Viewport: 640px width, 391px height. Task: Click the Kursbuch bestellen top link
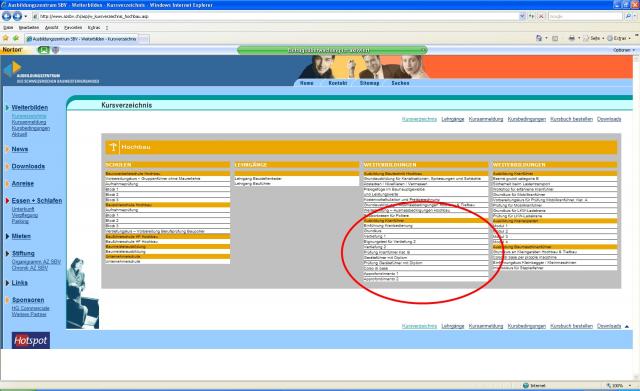point(571,119)
